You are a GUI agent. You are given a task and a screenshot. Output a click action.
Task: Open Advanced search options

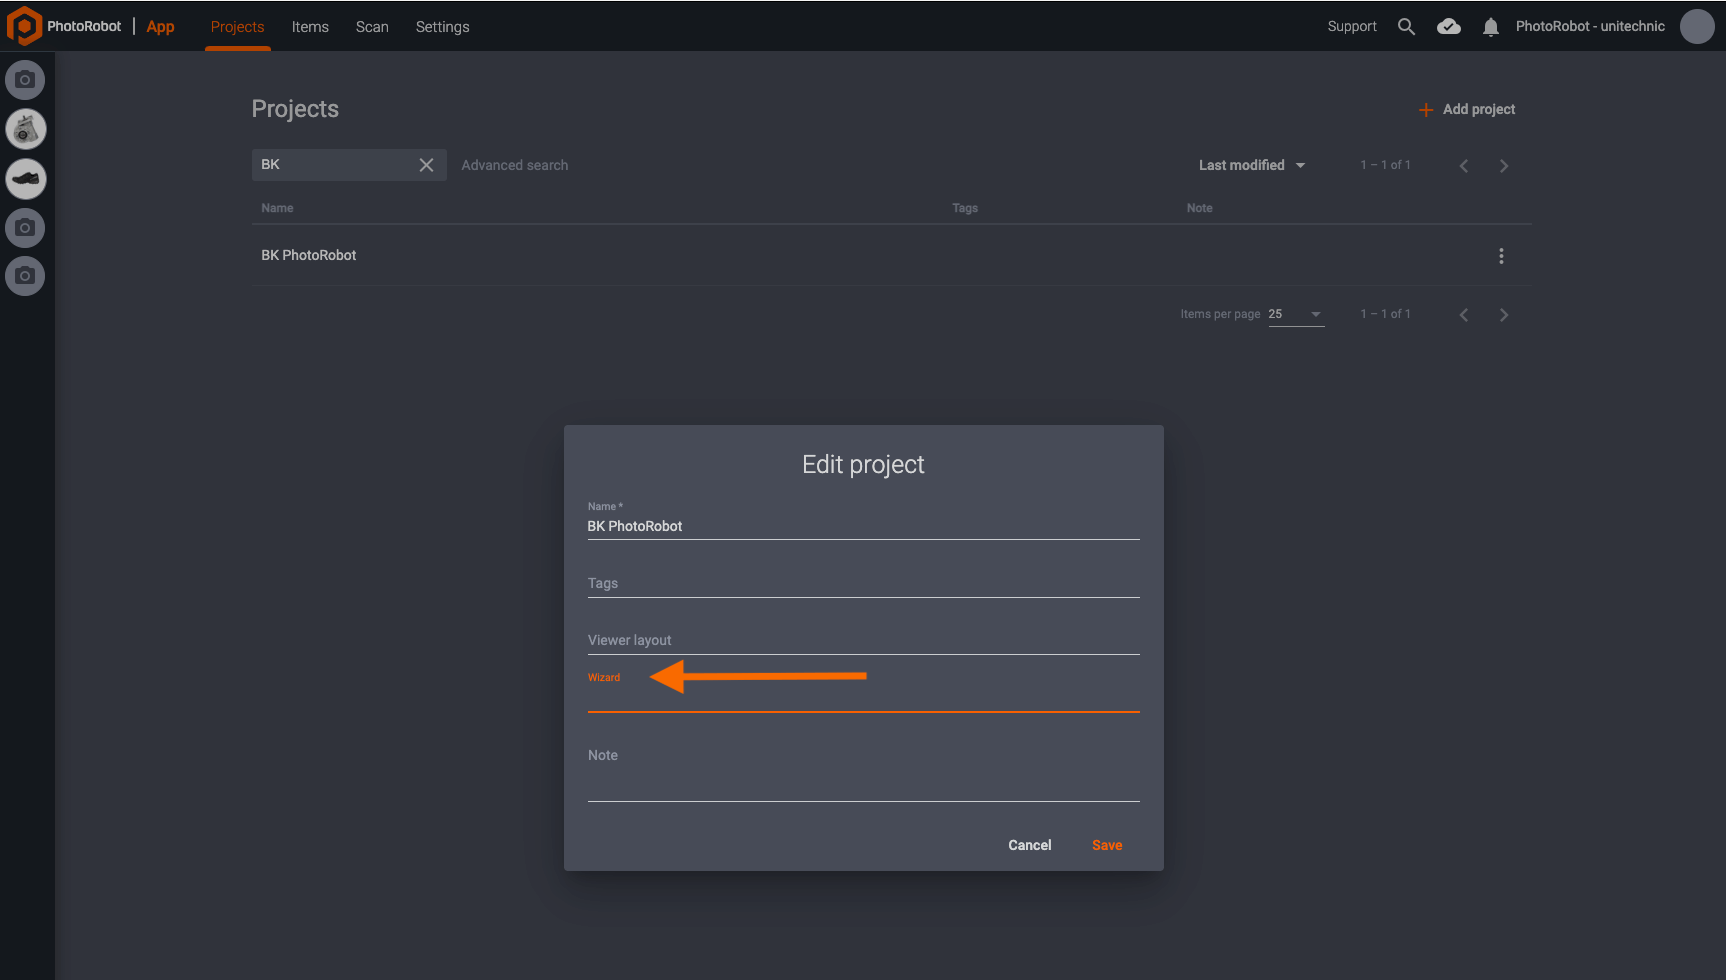(514, 165)
